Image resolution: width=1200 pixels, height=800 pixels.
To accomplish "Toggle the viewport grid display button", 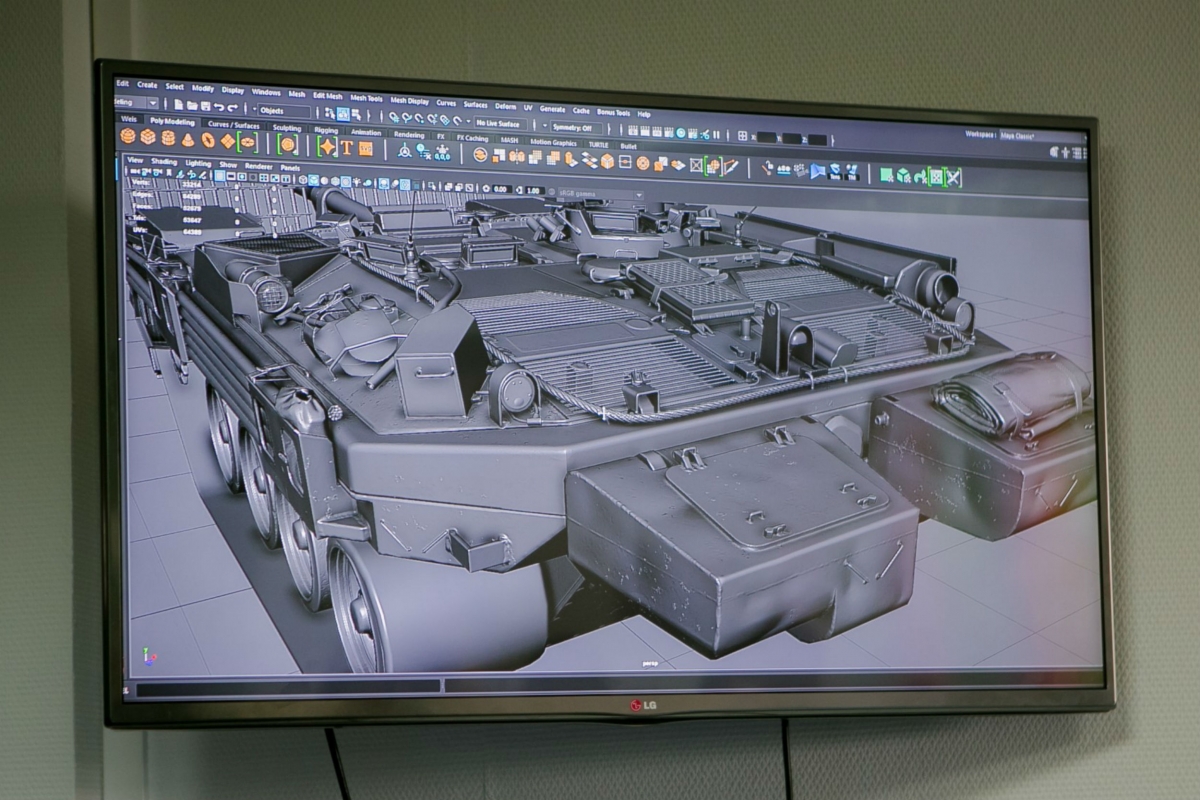I will 220,176.
